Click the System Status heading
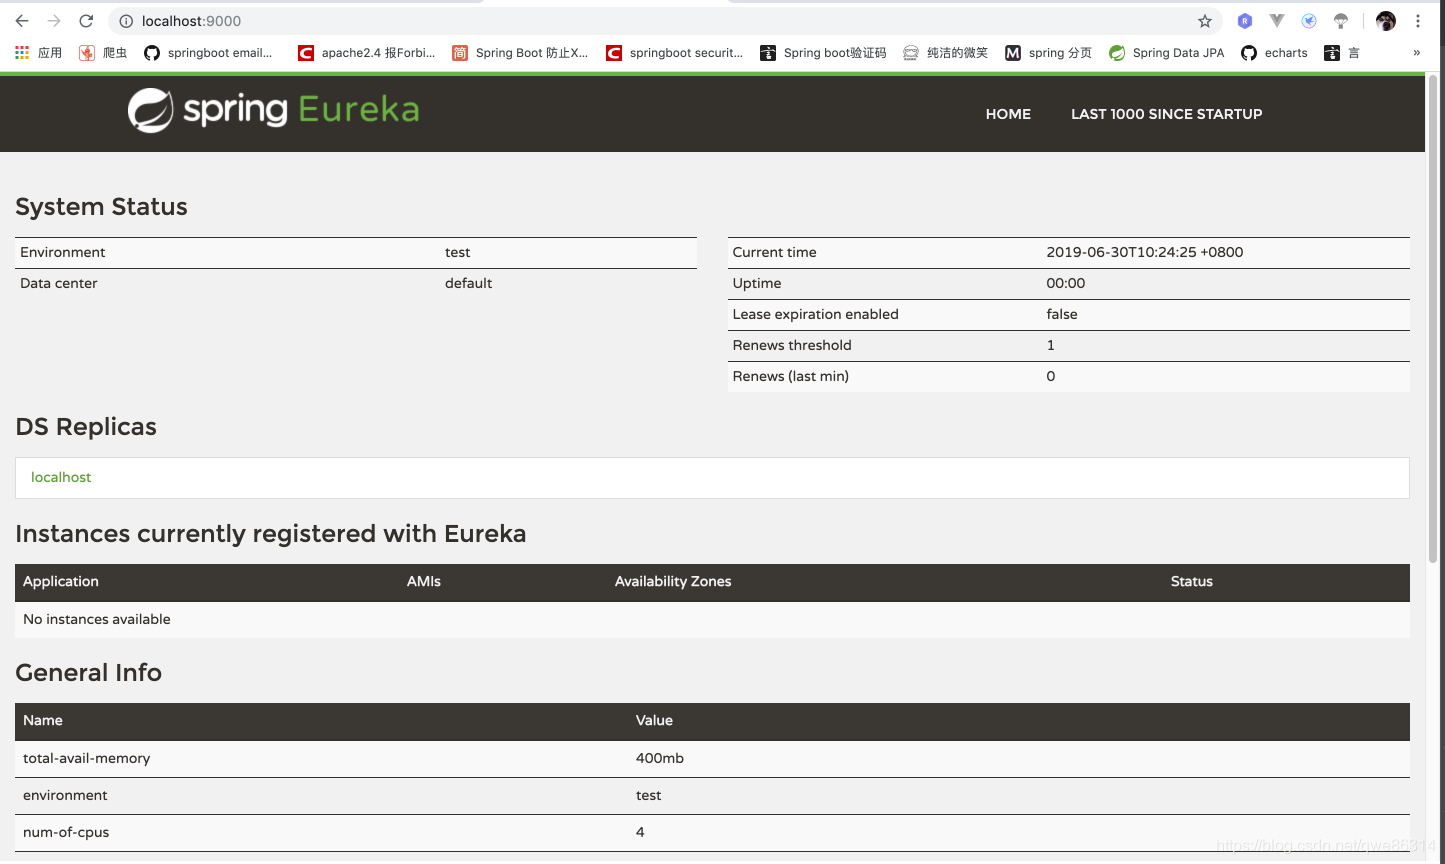1445x864 pixels. 102,206
